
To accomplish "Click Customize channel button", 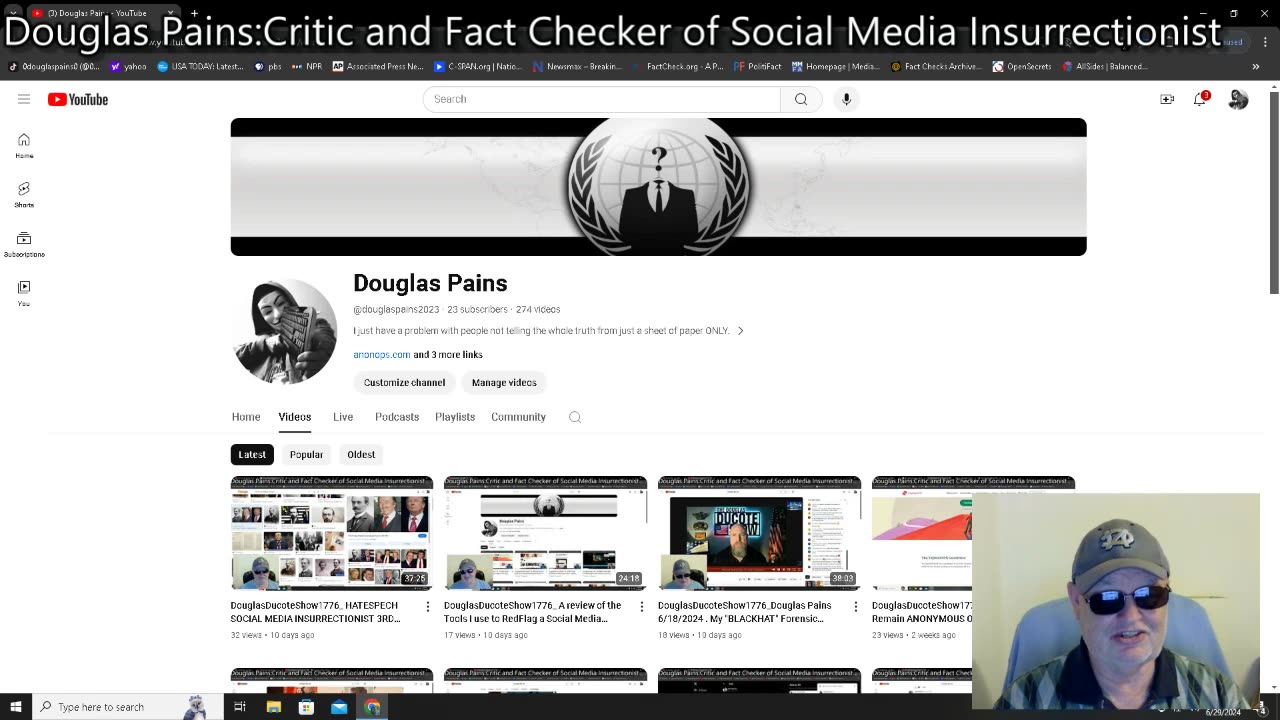I will [404, 383].
